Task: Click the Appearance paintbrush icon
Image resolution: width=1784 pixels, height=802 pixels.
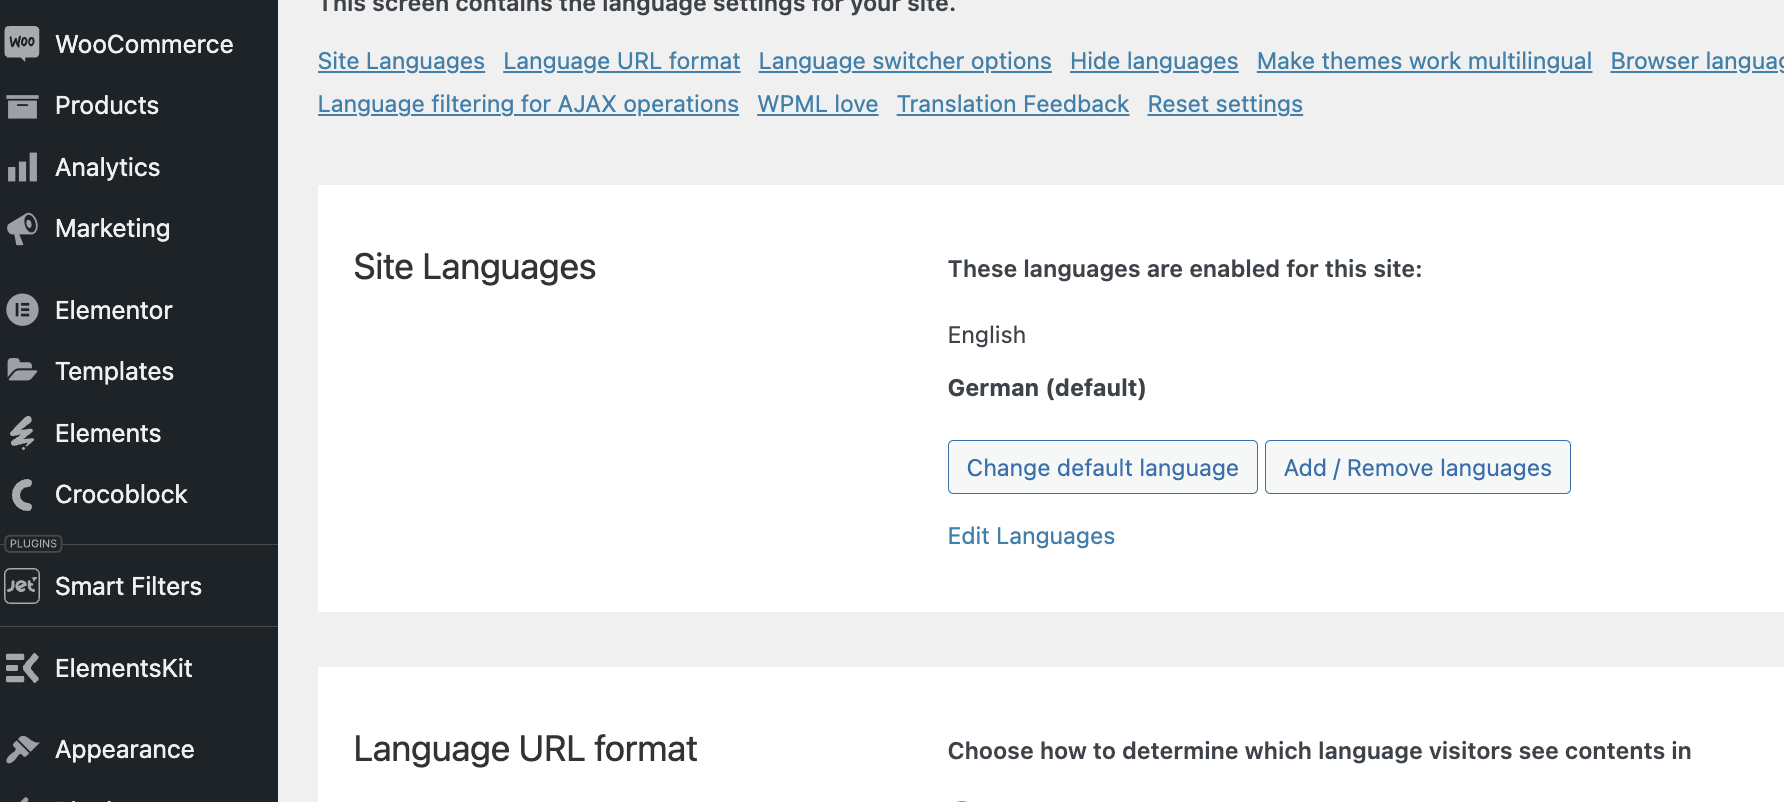Action: pyautogui.click(x=22, y=749)
